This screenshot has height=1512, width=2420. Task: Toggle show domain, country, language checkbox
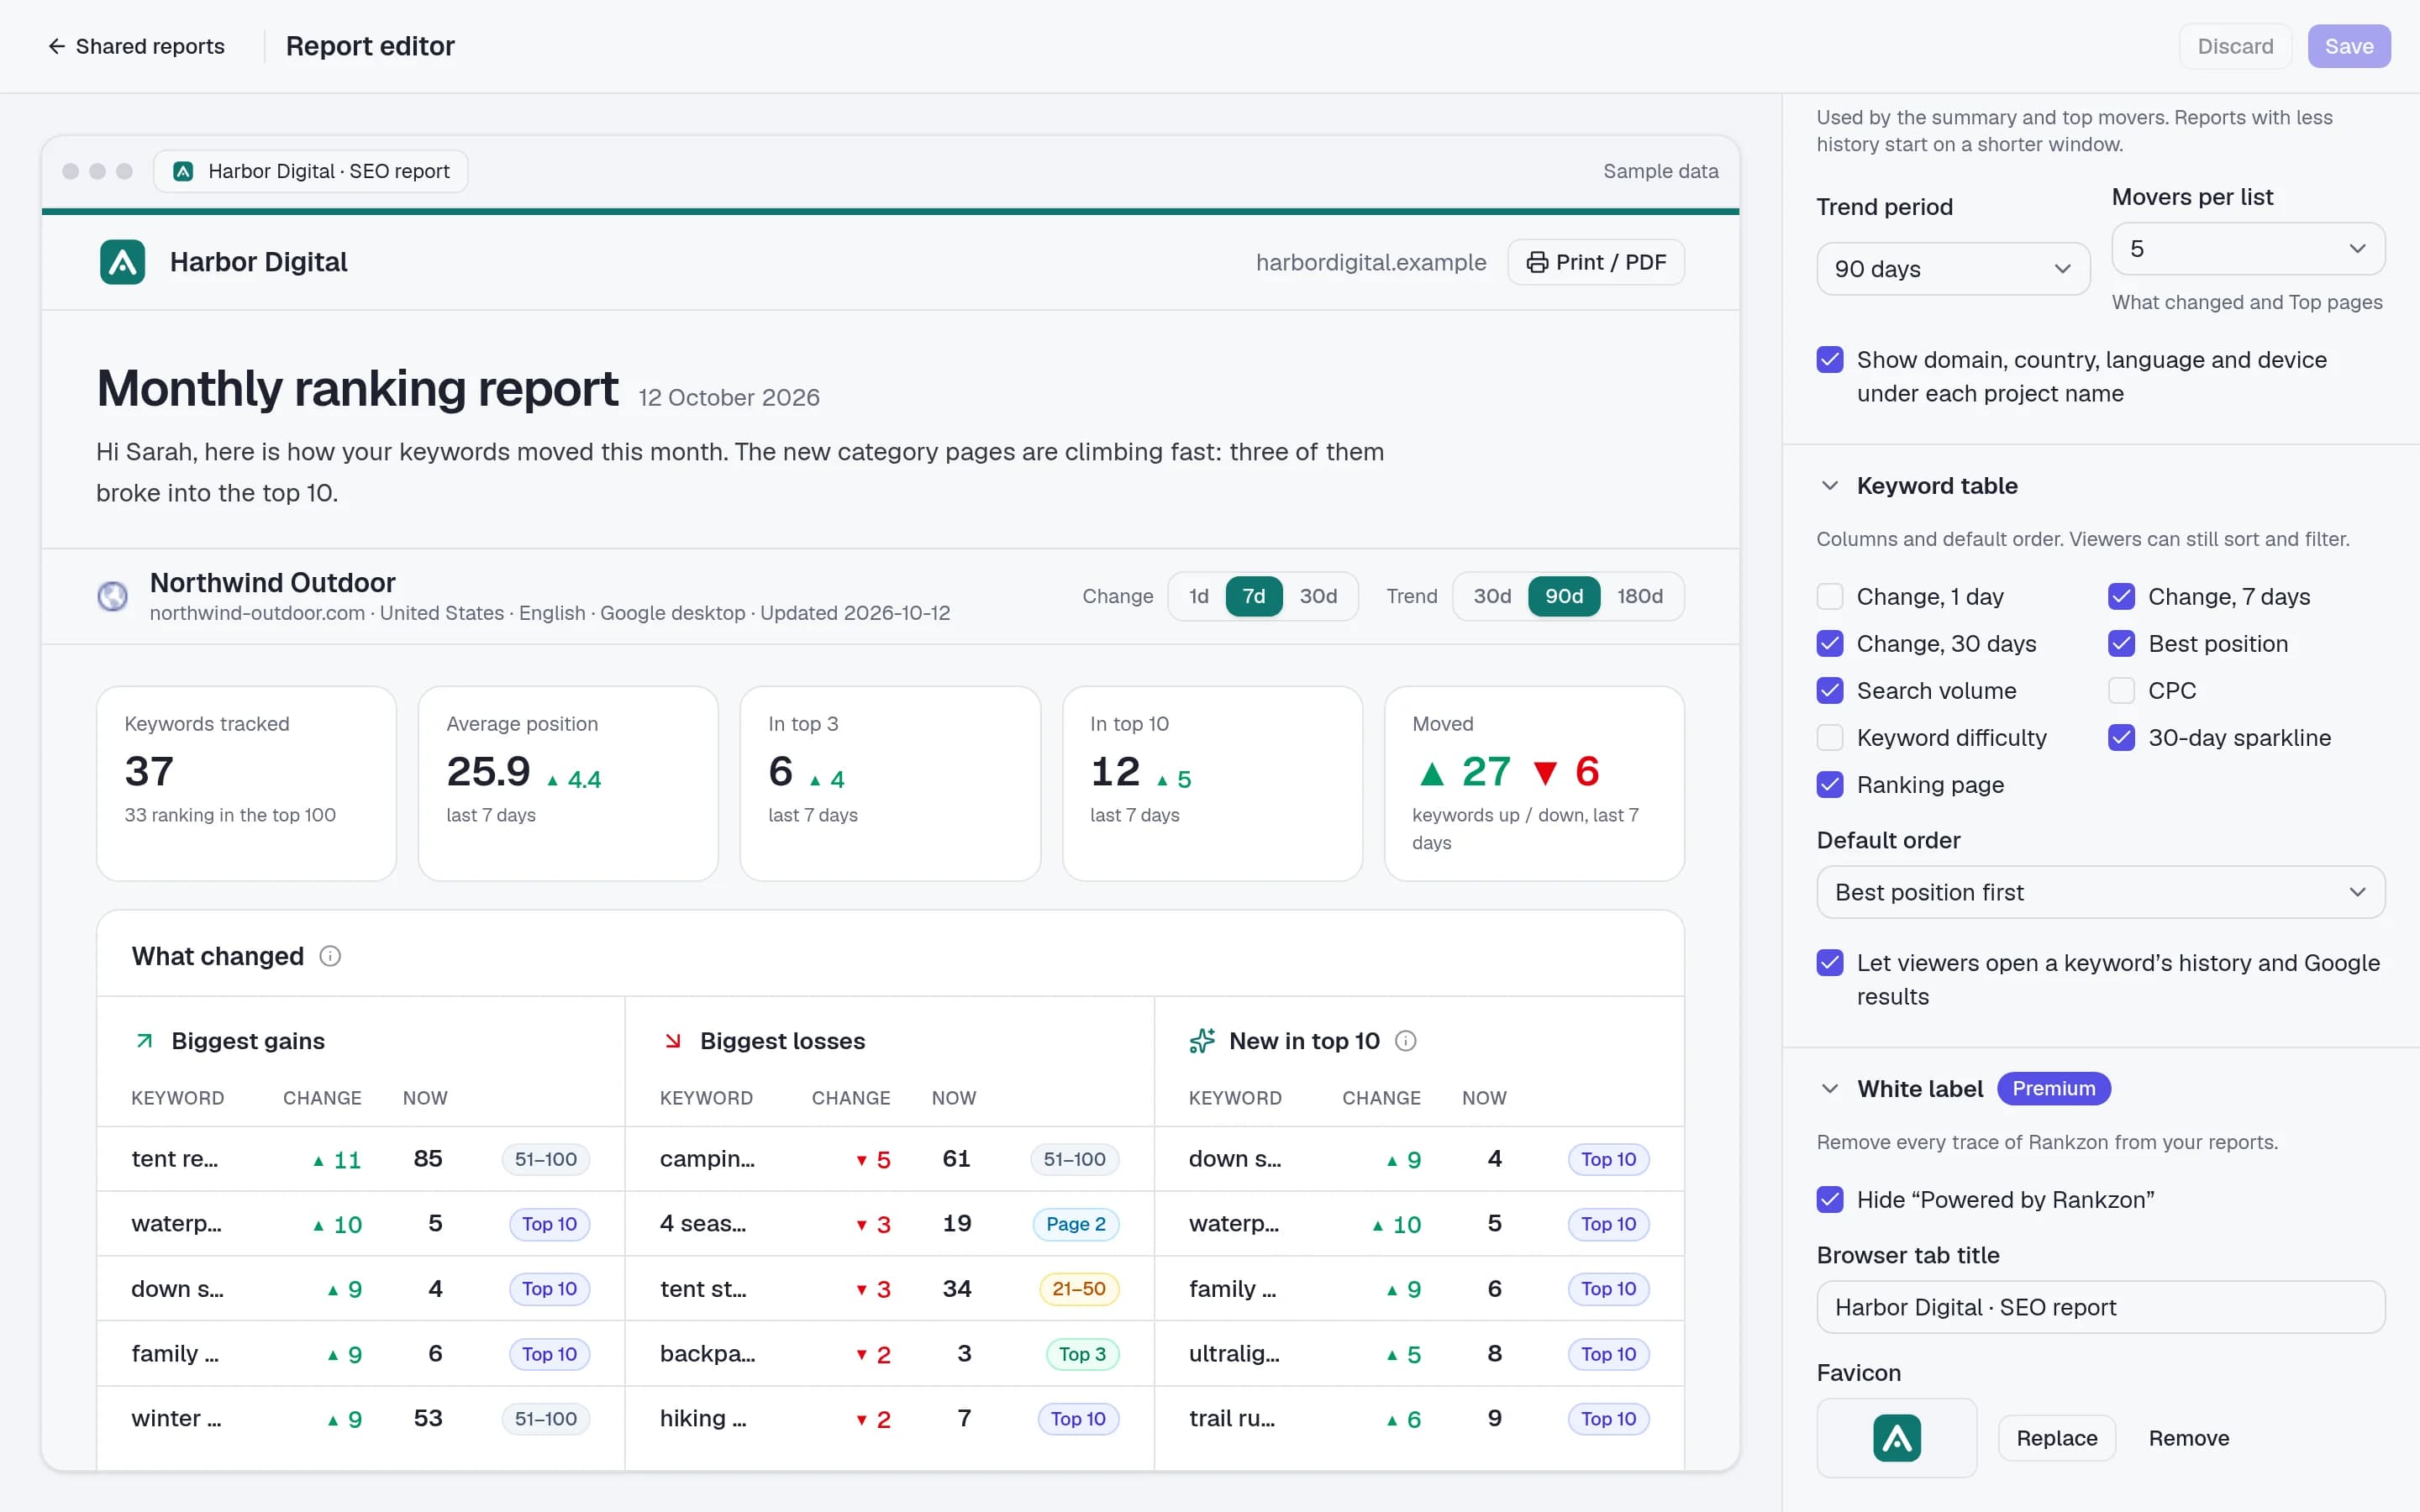[1830, 360]
